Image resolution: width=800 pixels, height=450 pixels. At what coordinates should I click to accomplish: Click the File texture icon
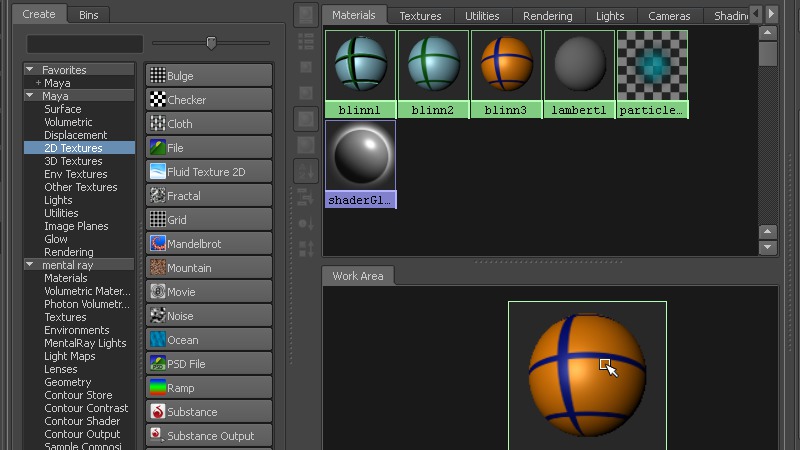[x=158, y=148]
